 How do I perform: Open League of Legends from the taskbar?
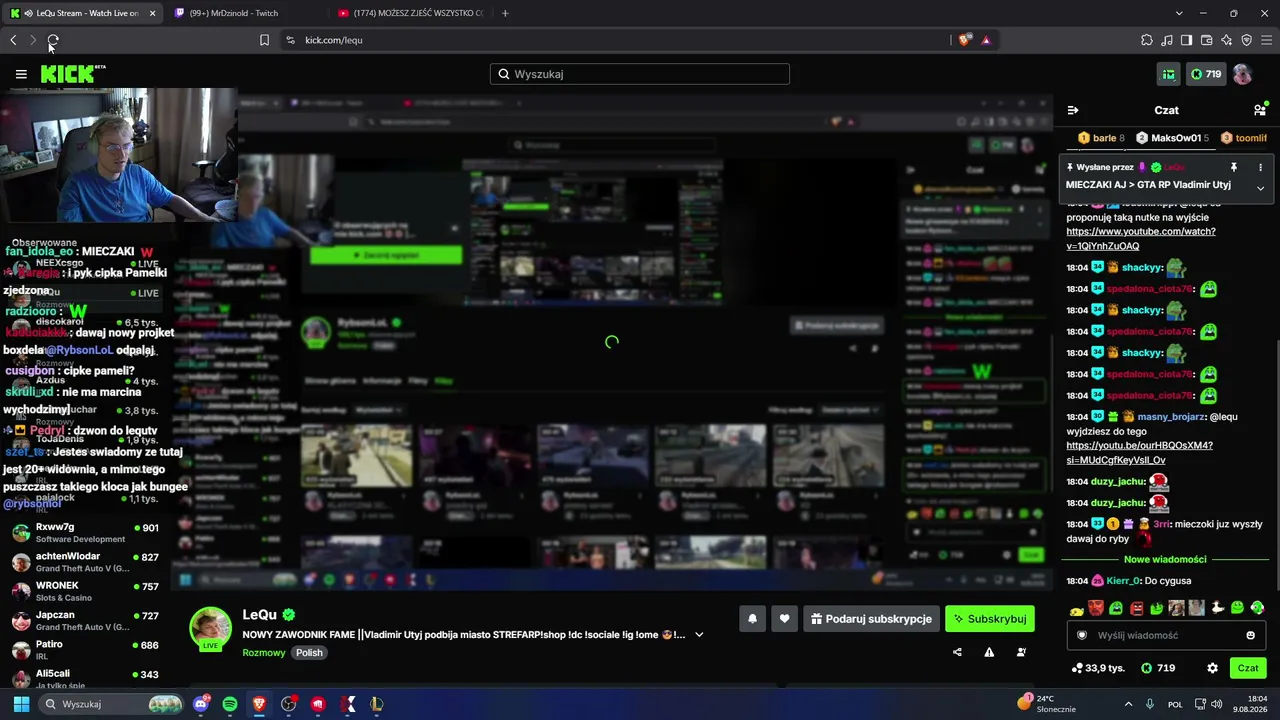[376, 704]
